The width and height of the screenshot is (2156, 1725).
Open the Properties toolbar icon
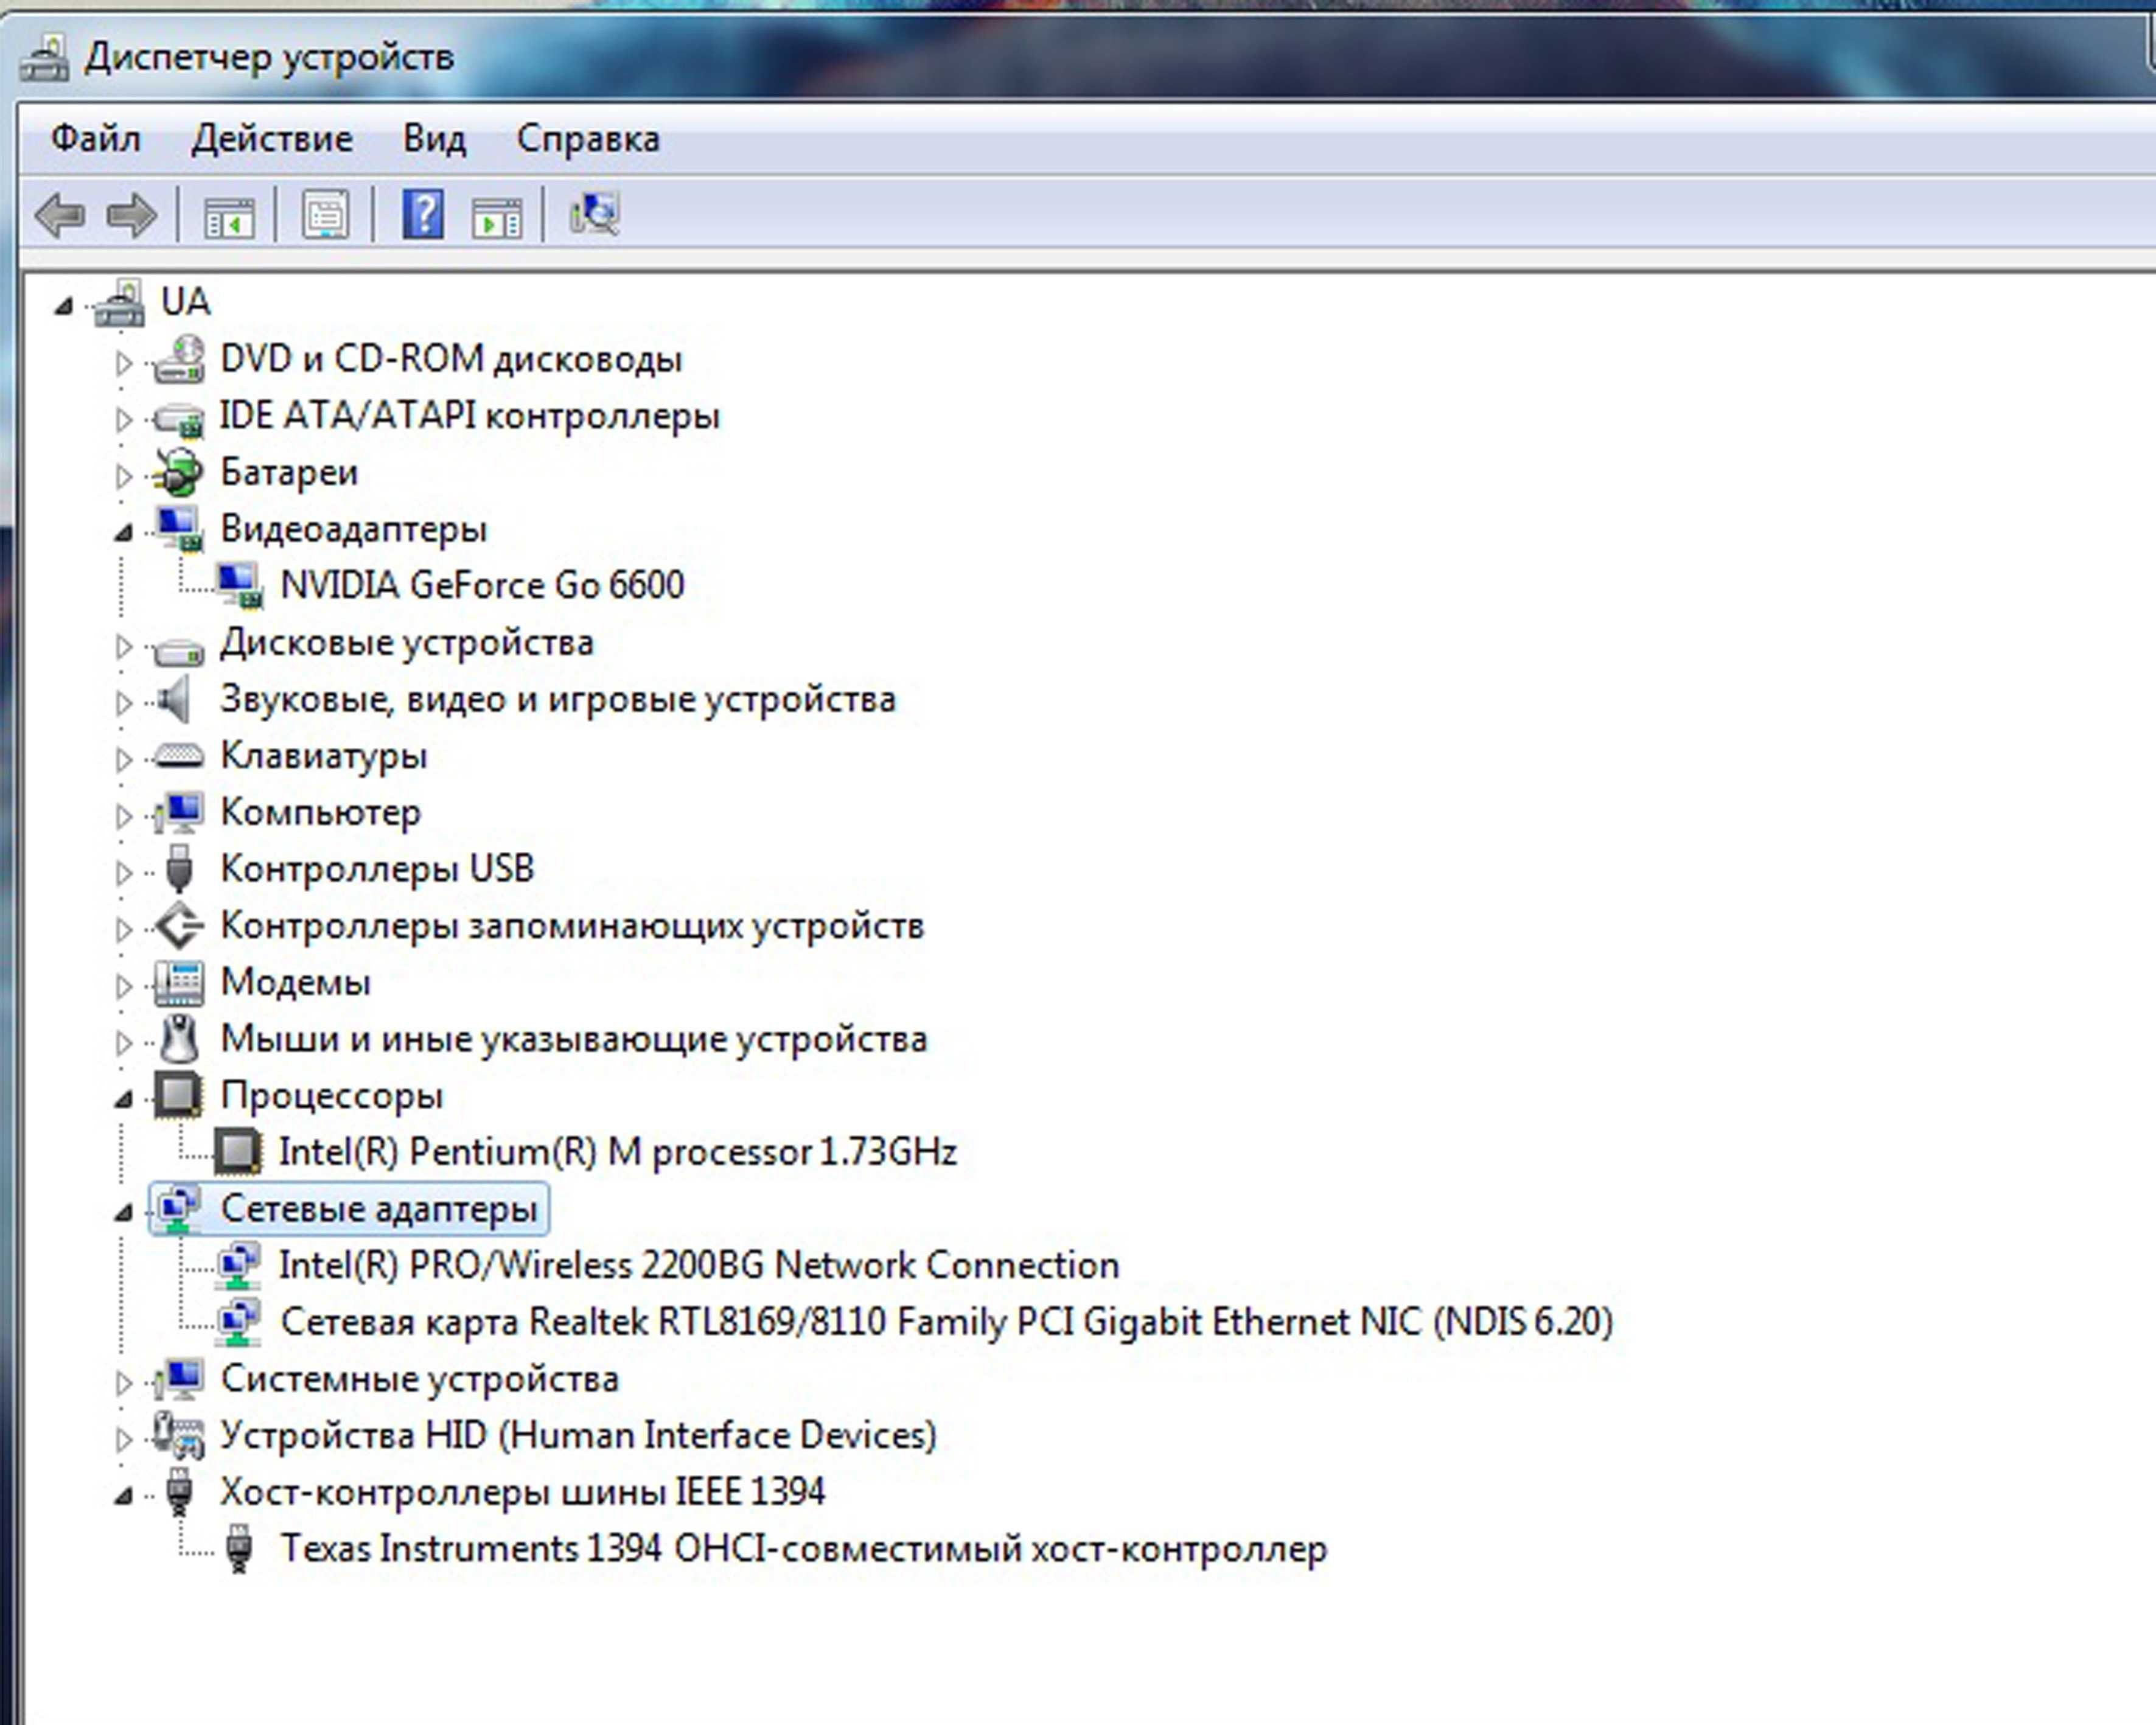pos(326,215)
